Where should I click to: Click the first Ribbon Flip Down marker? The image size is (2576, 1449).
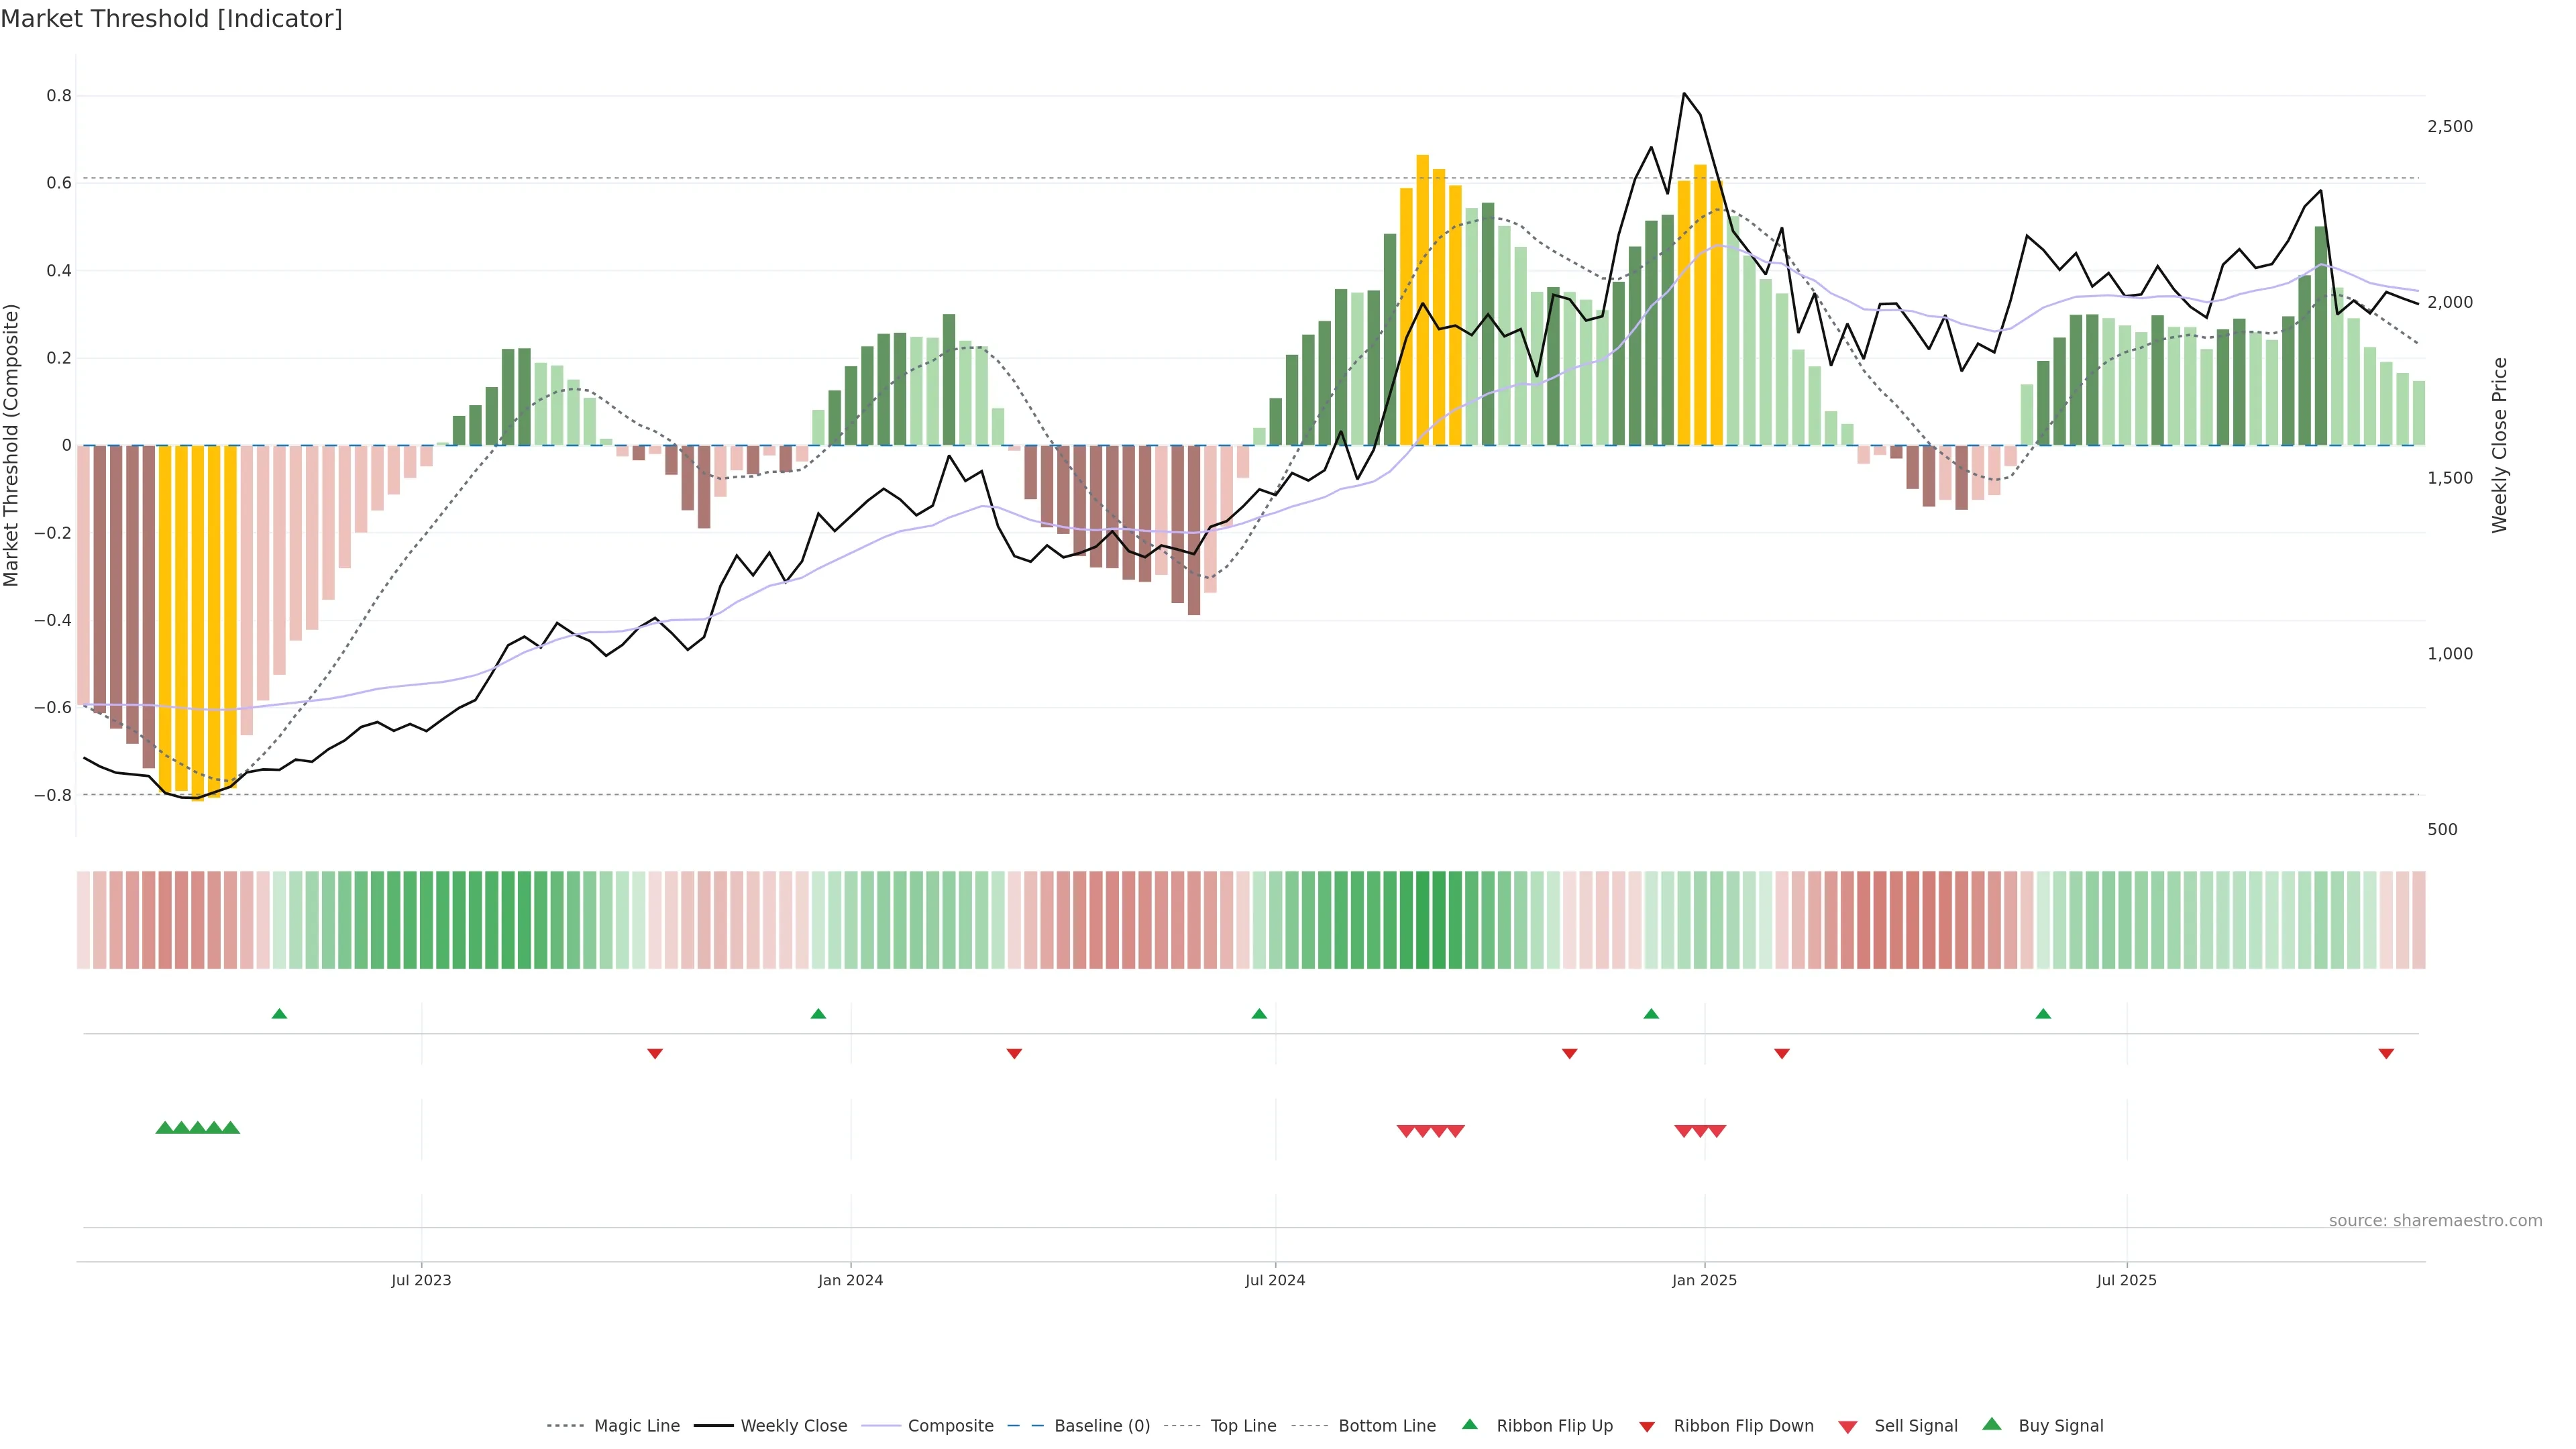point(655,1053)
